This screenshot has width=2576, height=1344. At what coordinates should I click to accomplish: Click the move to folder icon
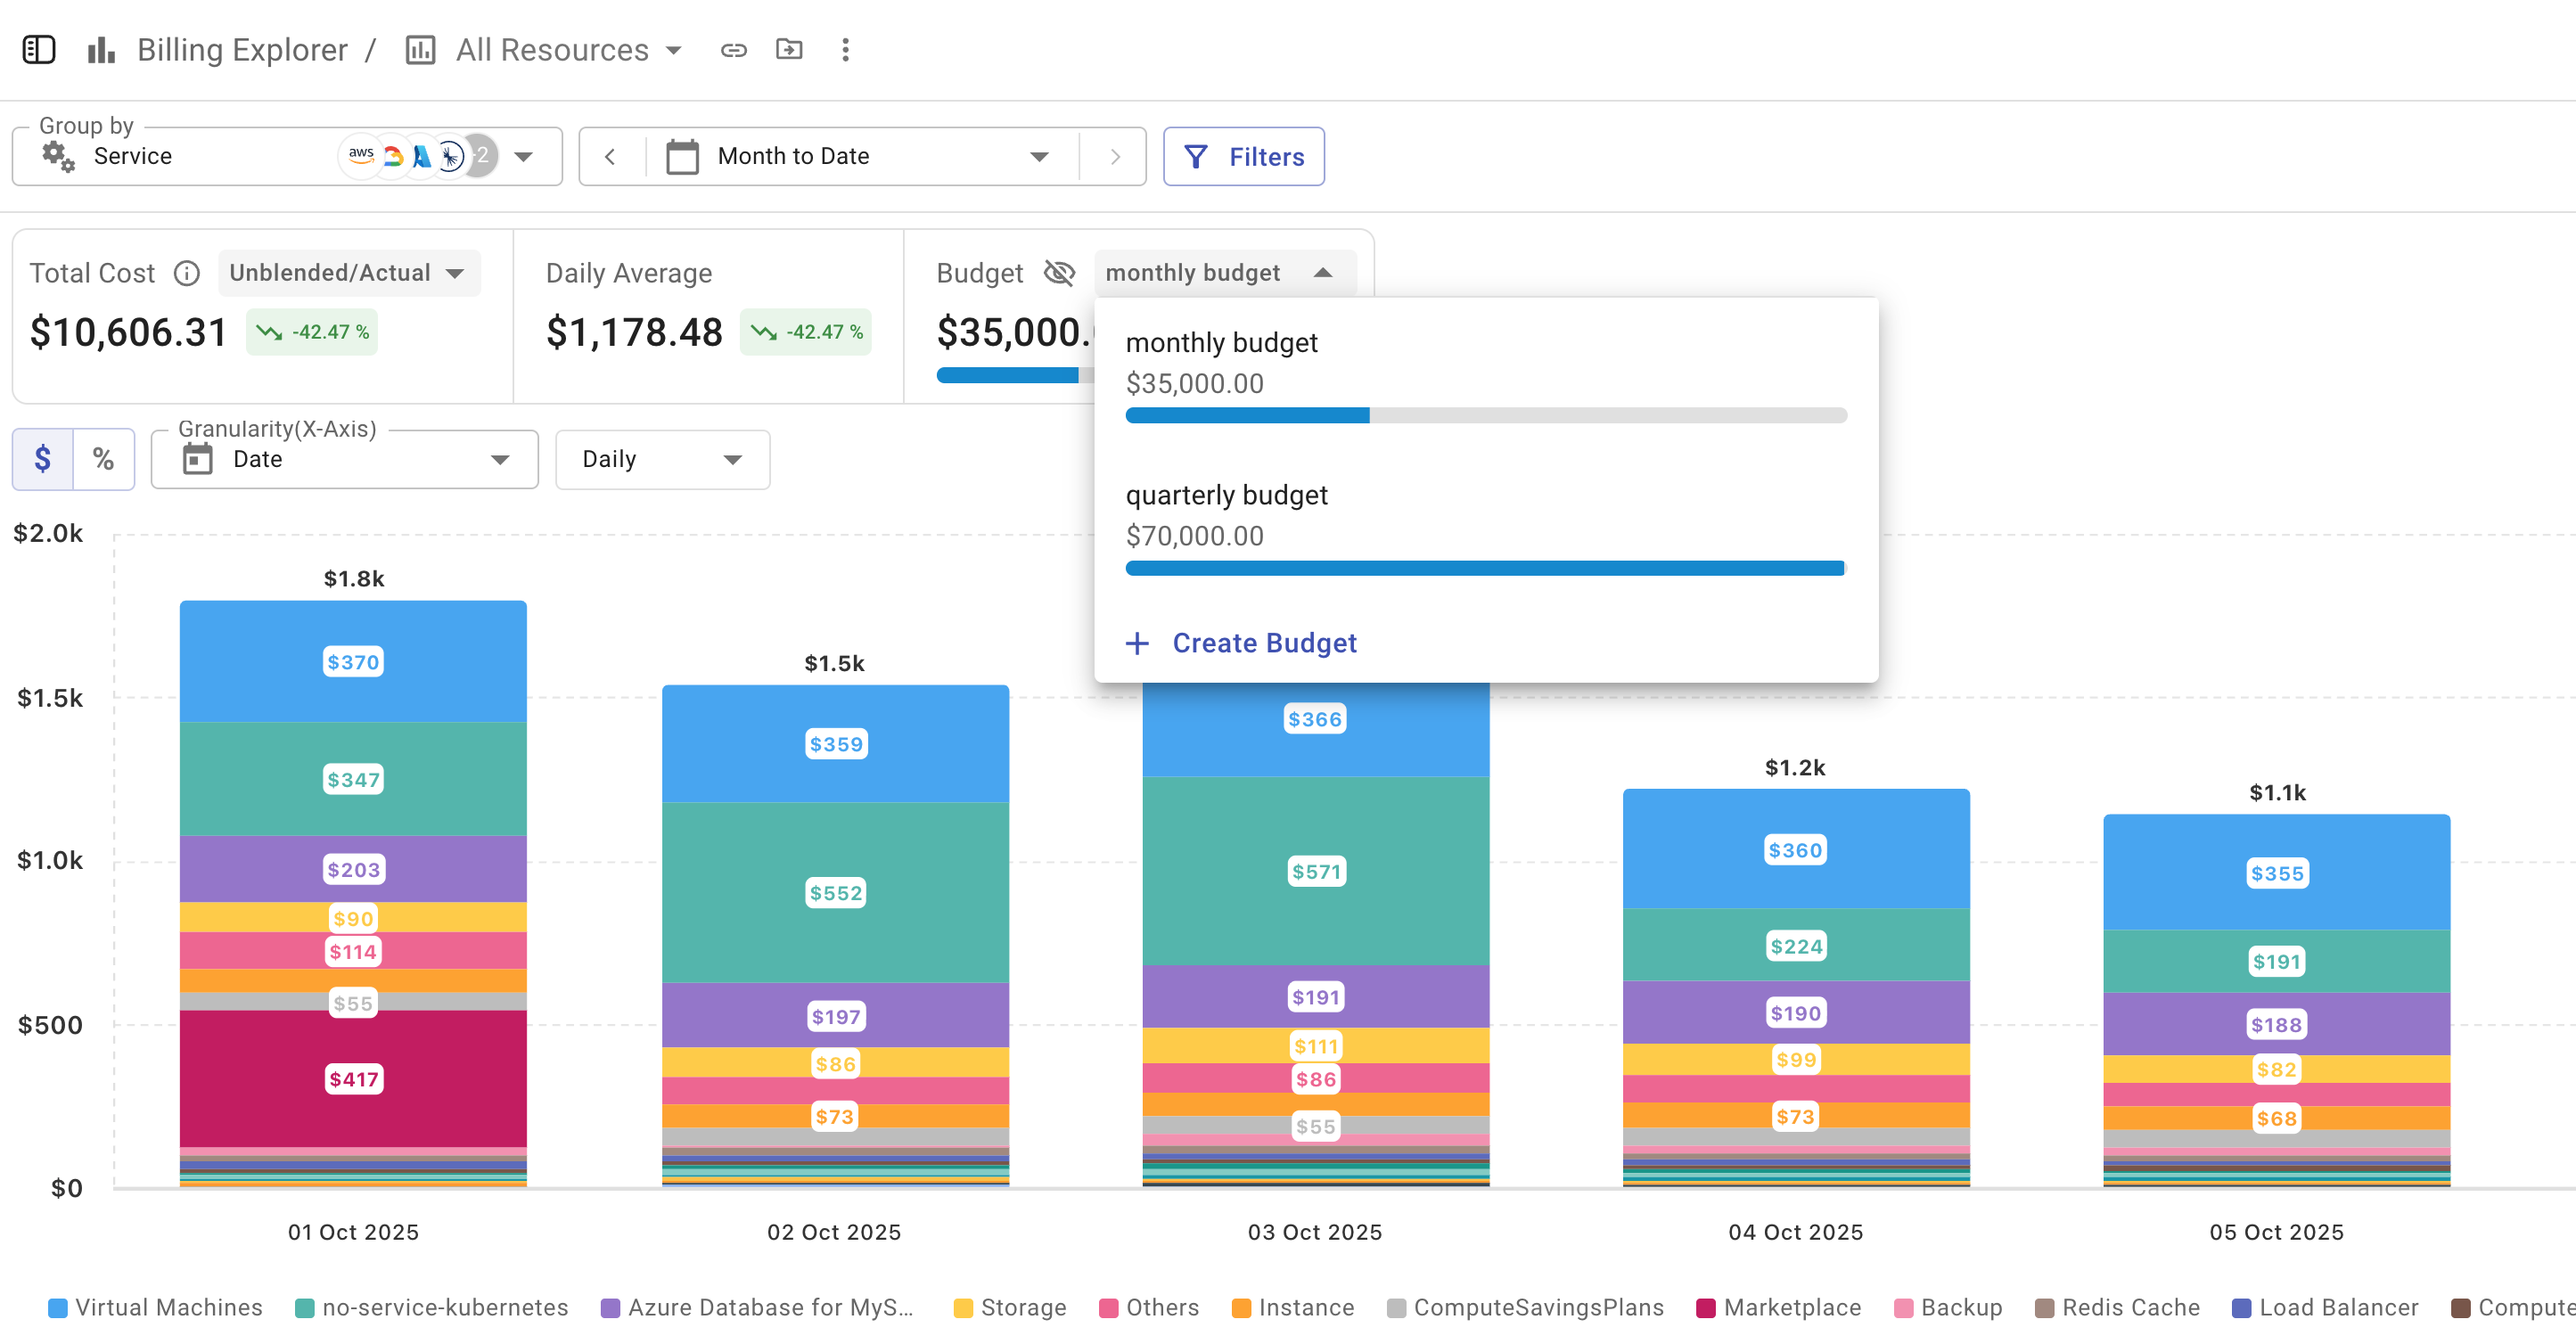click(x=789, y=50)
